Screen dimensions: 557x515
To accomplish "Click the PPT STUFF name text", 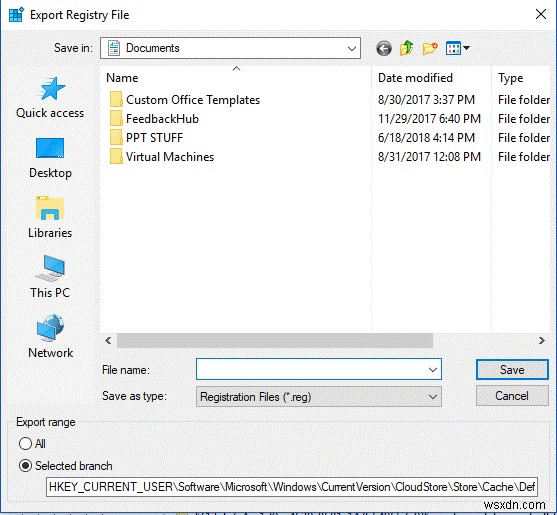I will (155, 138).
